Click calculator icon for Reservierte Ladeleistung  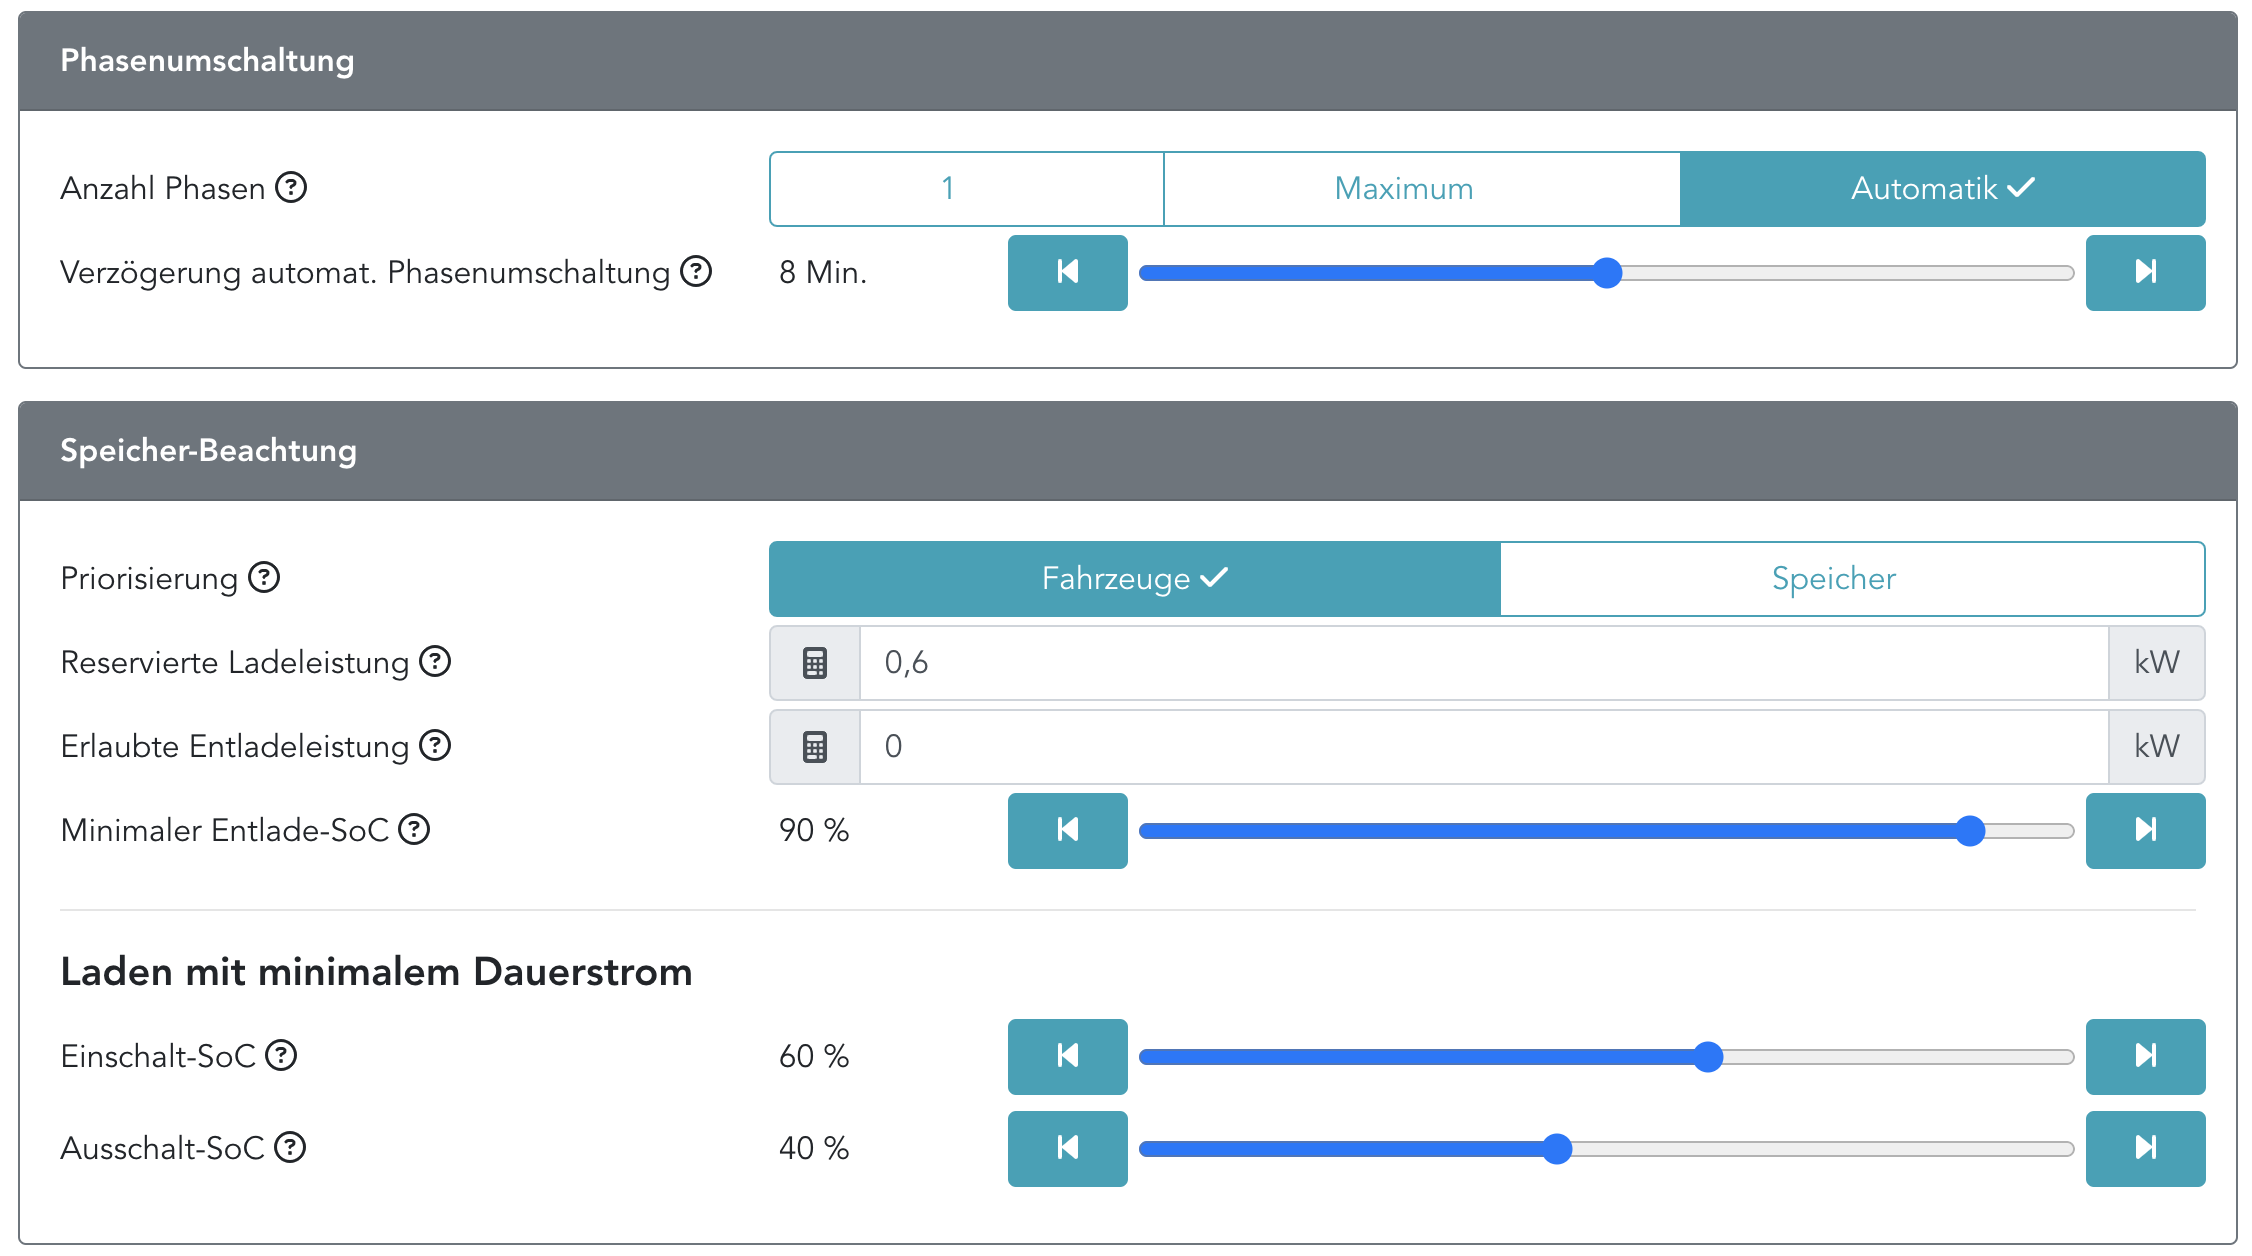815,662
